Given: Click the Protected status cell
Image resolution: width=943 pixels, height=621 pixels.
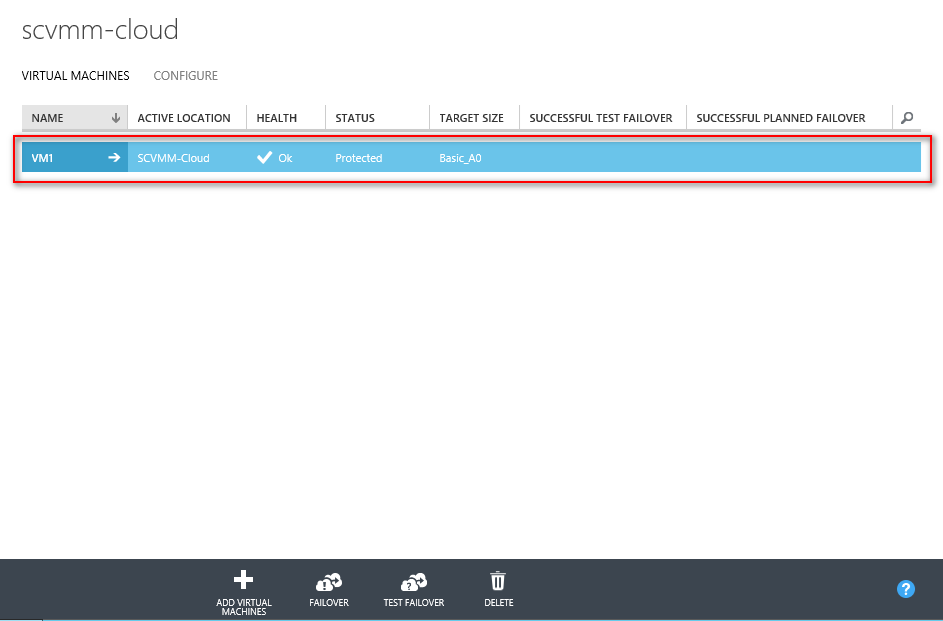Looking at the screenshot, I should click(x=358, y=158).
